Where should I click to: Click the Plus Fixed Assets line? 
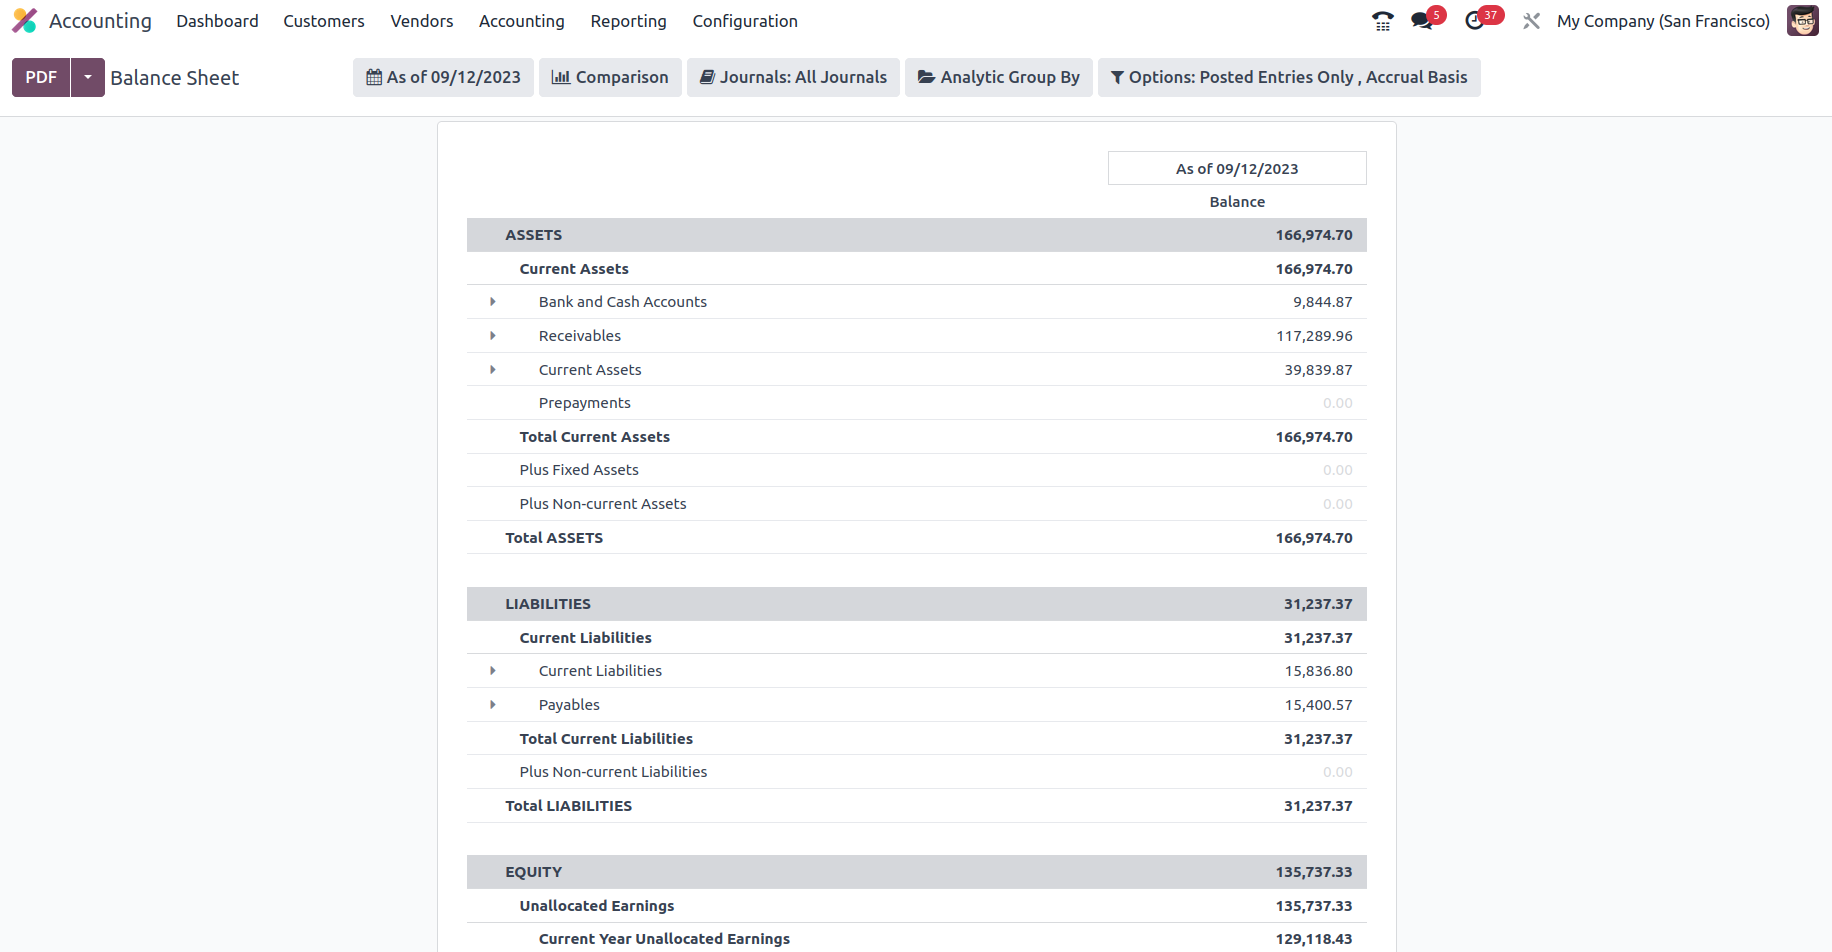[x=917, y=470]
